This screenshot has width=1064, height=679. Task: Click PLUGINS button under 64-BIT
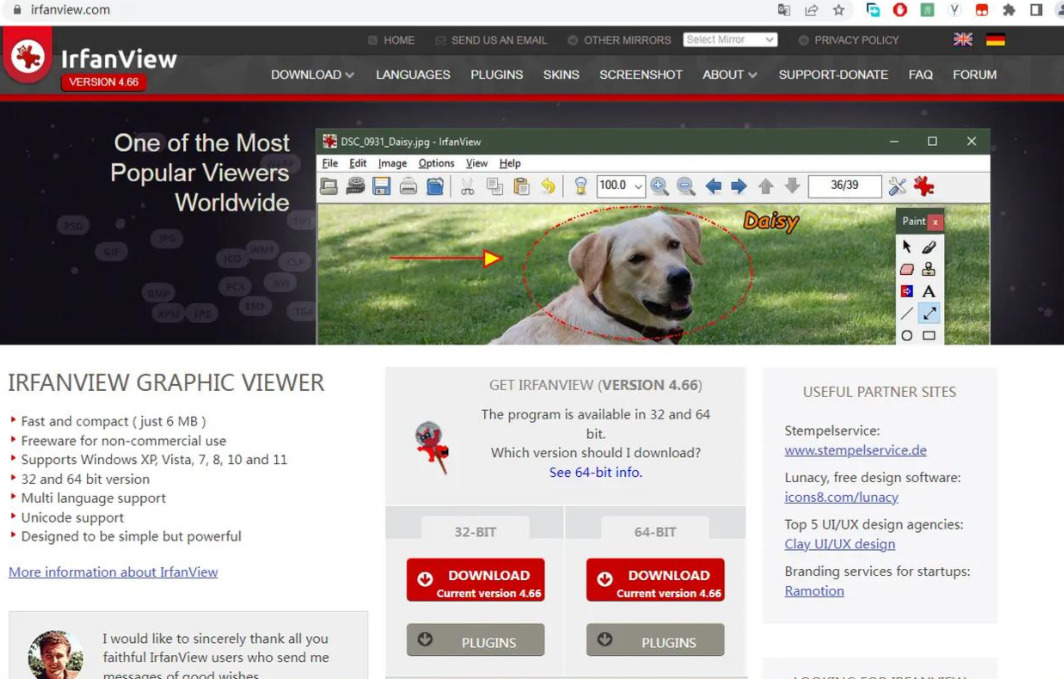click(x=655, y=640)
